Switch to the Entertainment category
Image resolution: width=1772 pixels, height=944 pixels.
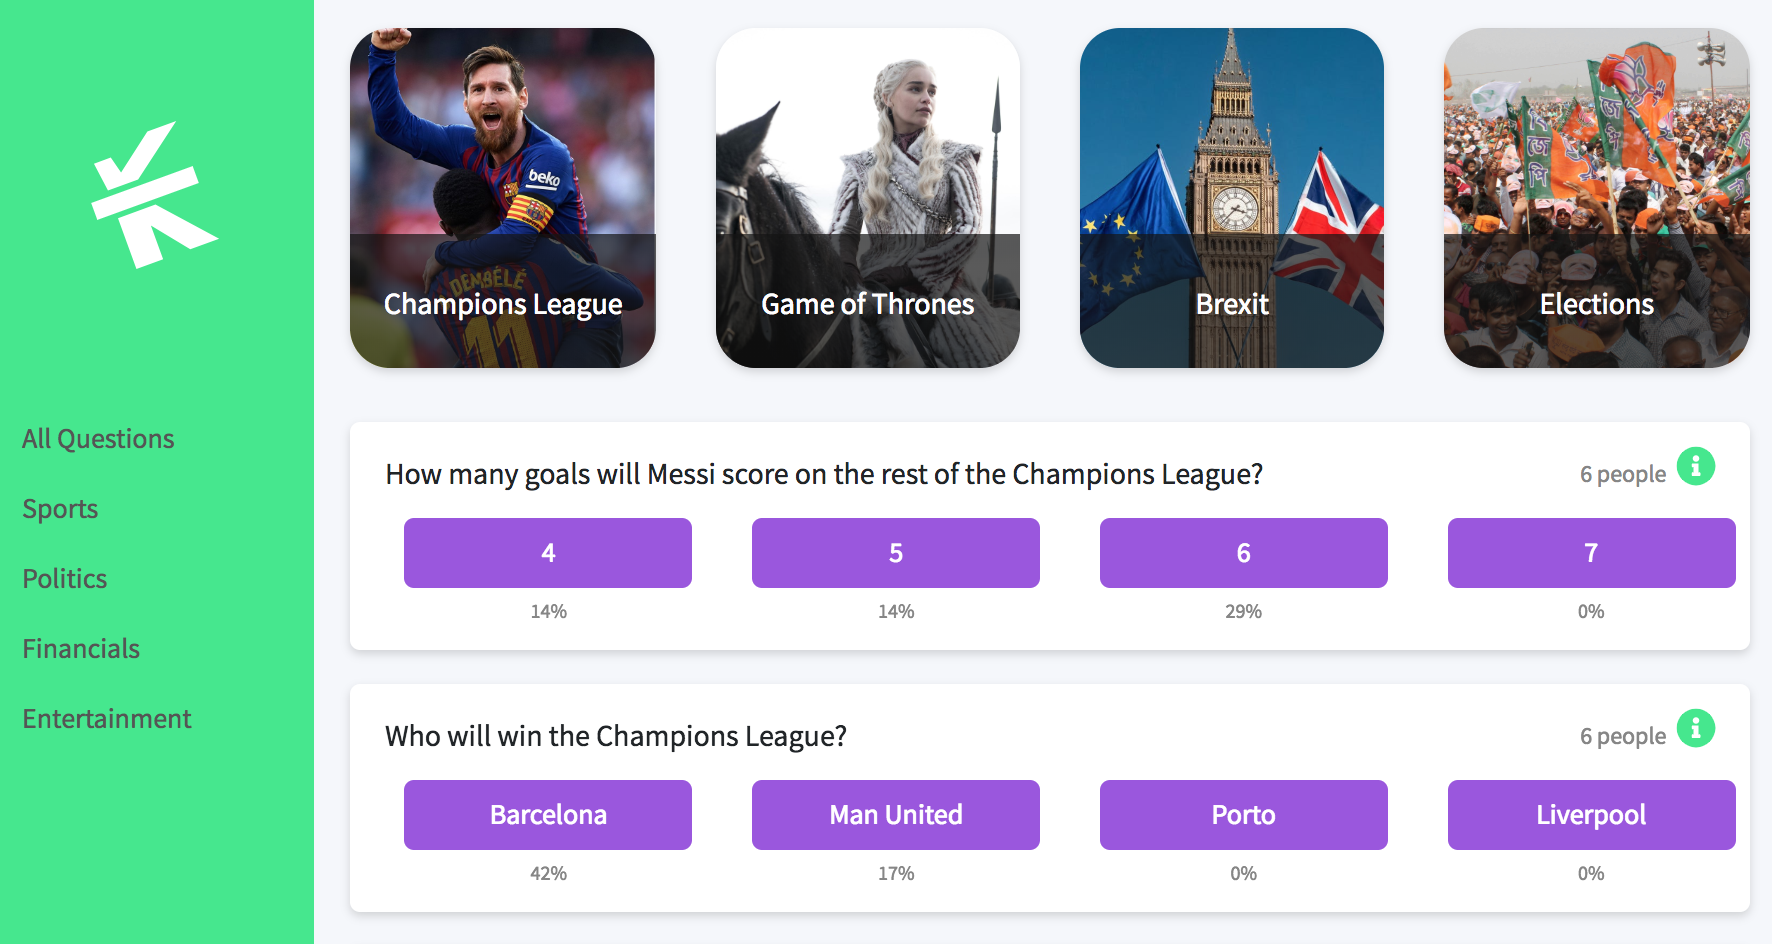pyautogui.click(x=107, y=719)
